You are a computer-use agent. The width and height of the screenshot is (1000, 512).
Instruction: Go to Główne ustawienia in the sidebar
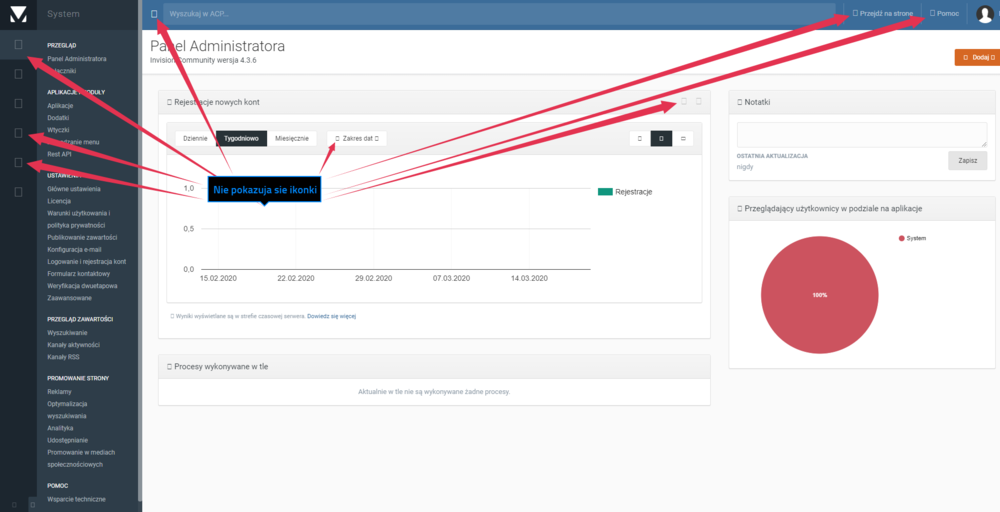(73, 187)
